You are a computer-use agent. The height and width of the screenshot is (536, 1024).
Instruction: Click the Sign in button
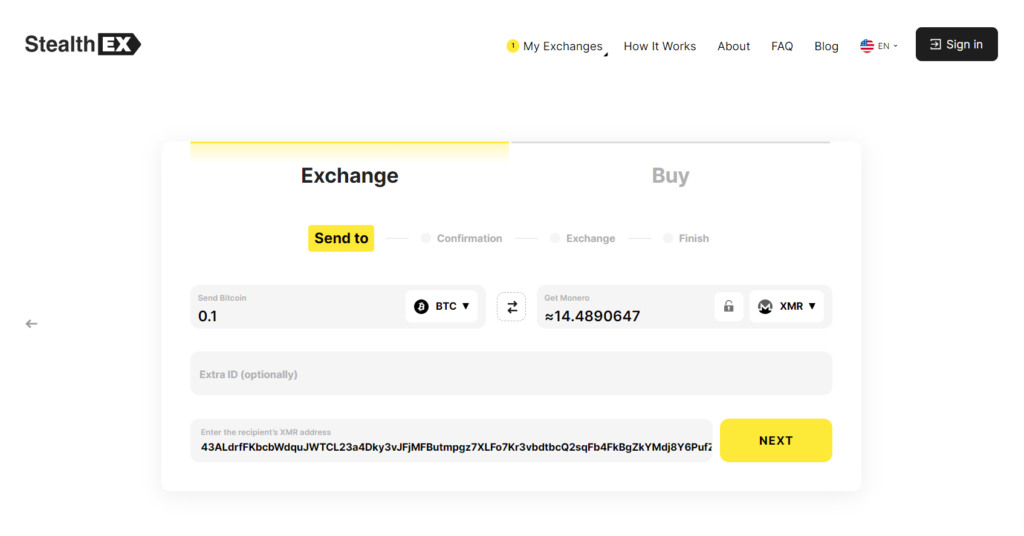tap(956, 44)
